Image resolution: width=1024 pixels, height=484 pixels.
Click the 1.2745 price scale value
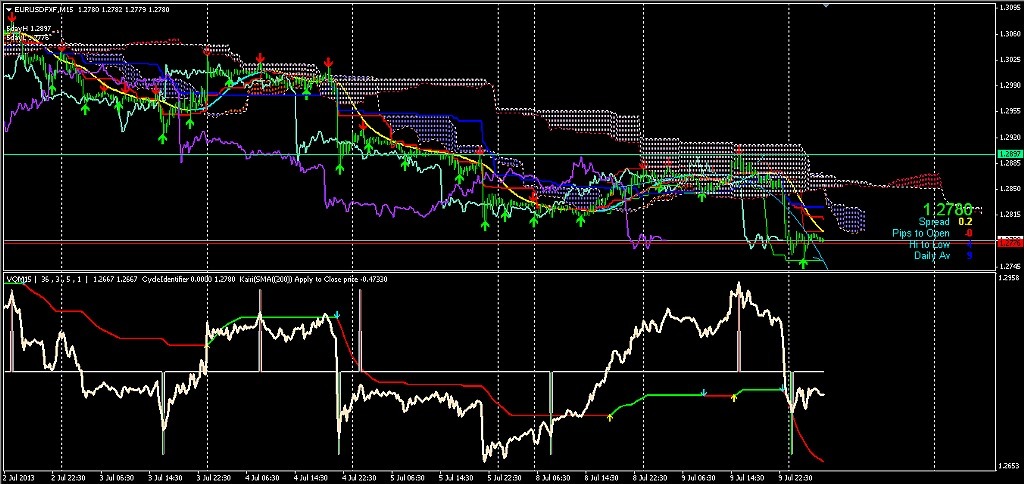tap(1010, 266)
